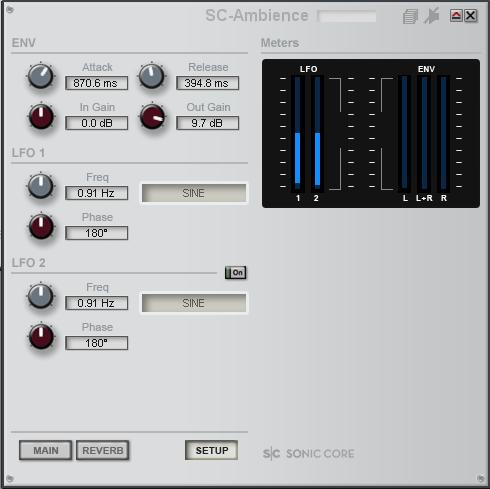Switch to the MAIN page
Viewport: 490px width, 489px height.
coord(46,450)
